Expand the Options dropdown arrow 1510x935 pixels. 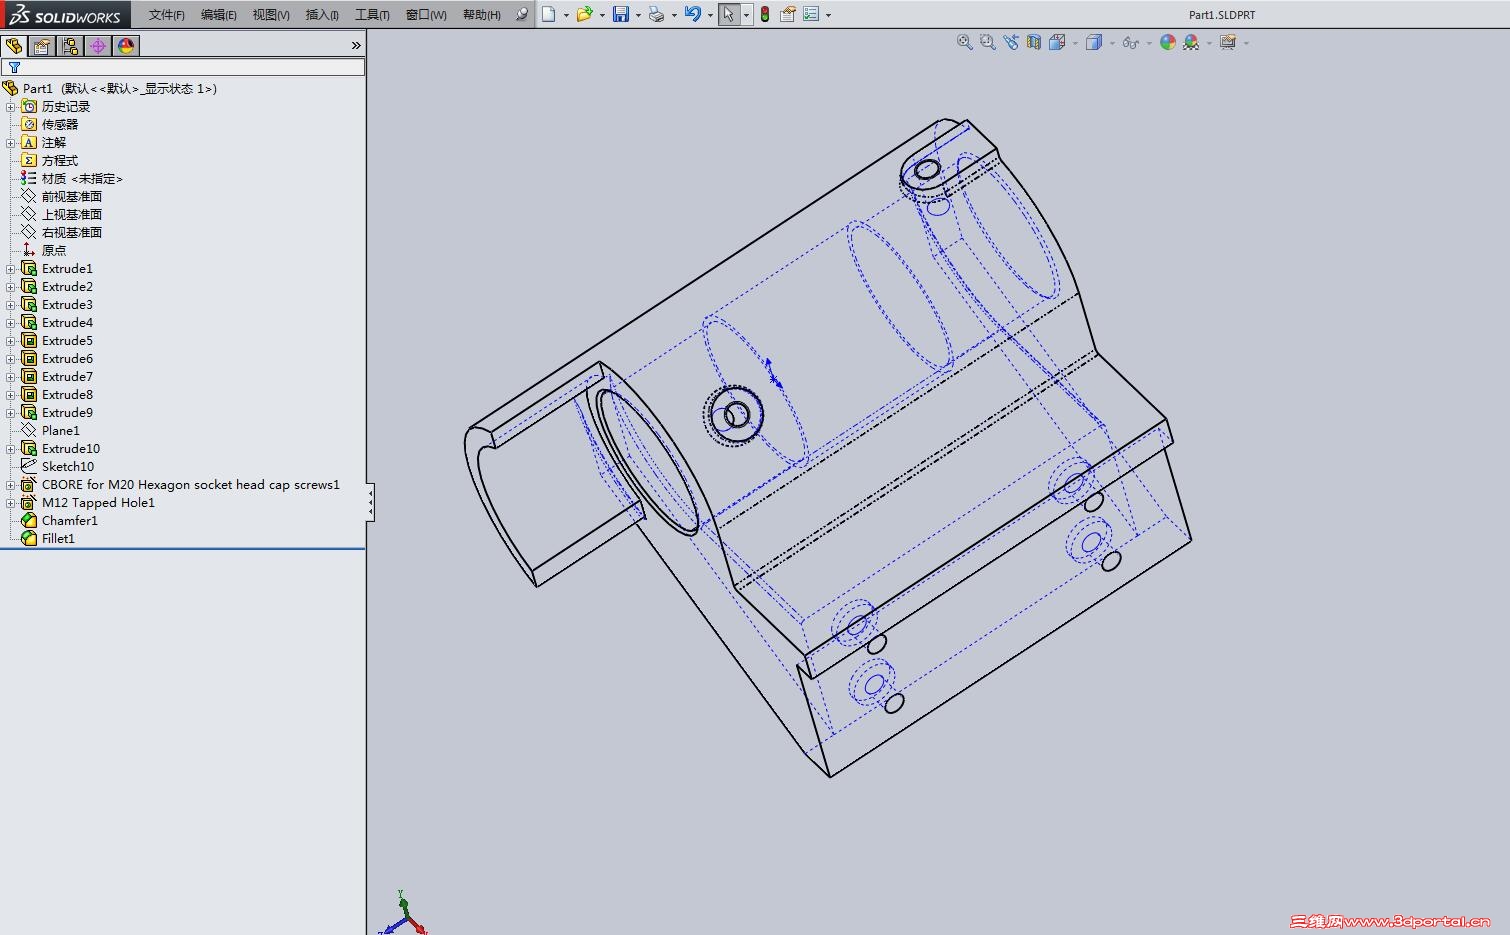point(828,15)
